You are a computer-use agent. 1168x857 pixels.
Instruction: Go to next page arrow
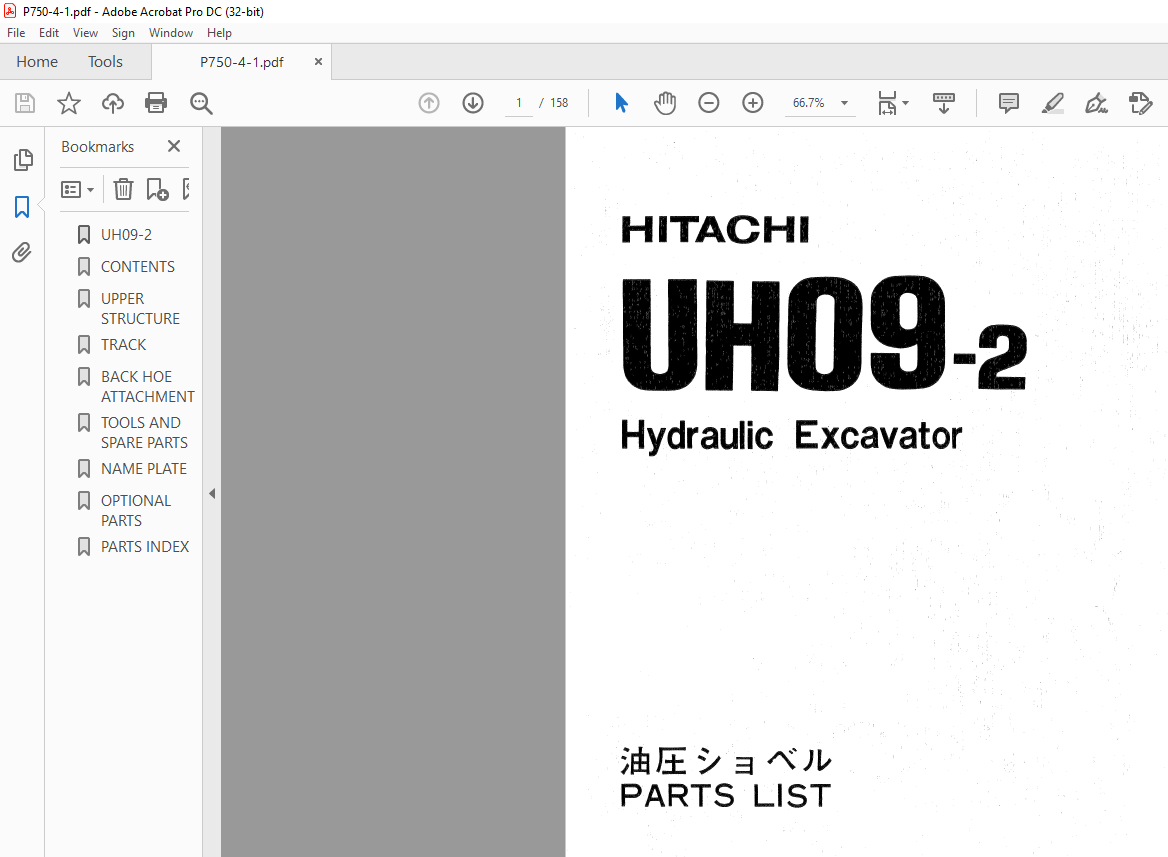473,103
